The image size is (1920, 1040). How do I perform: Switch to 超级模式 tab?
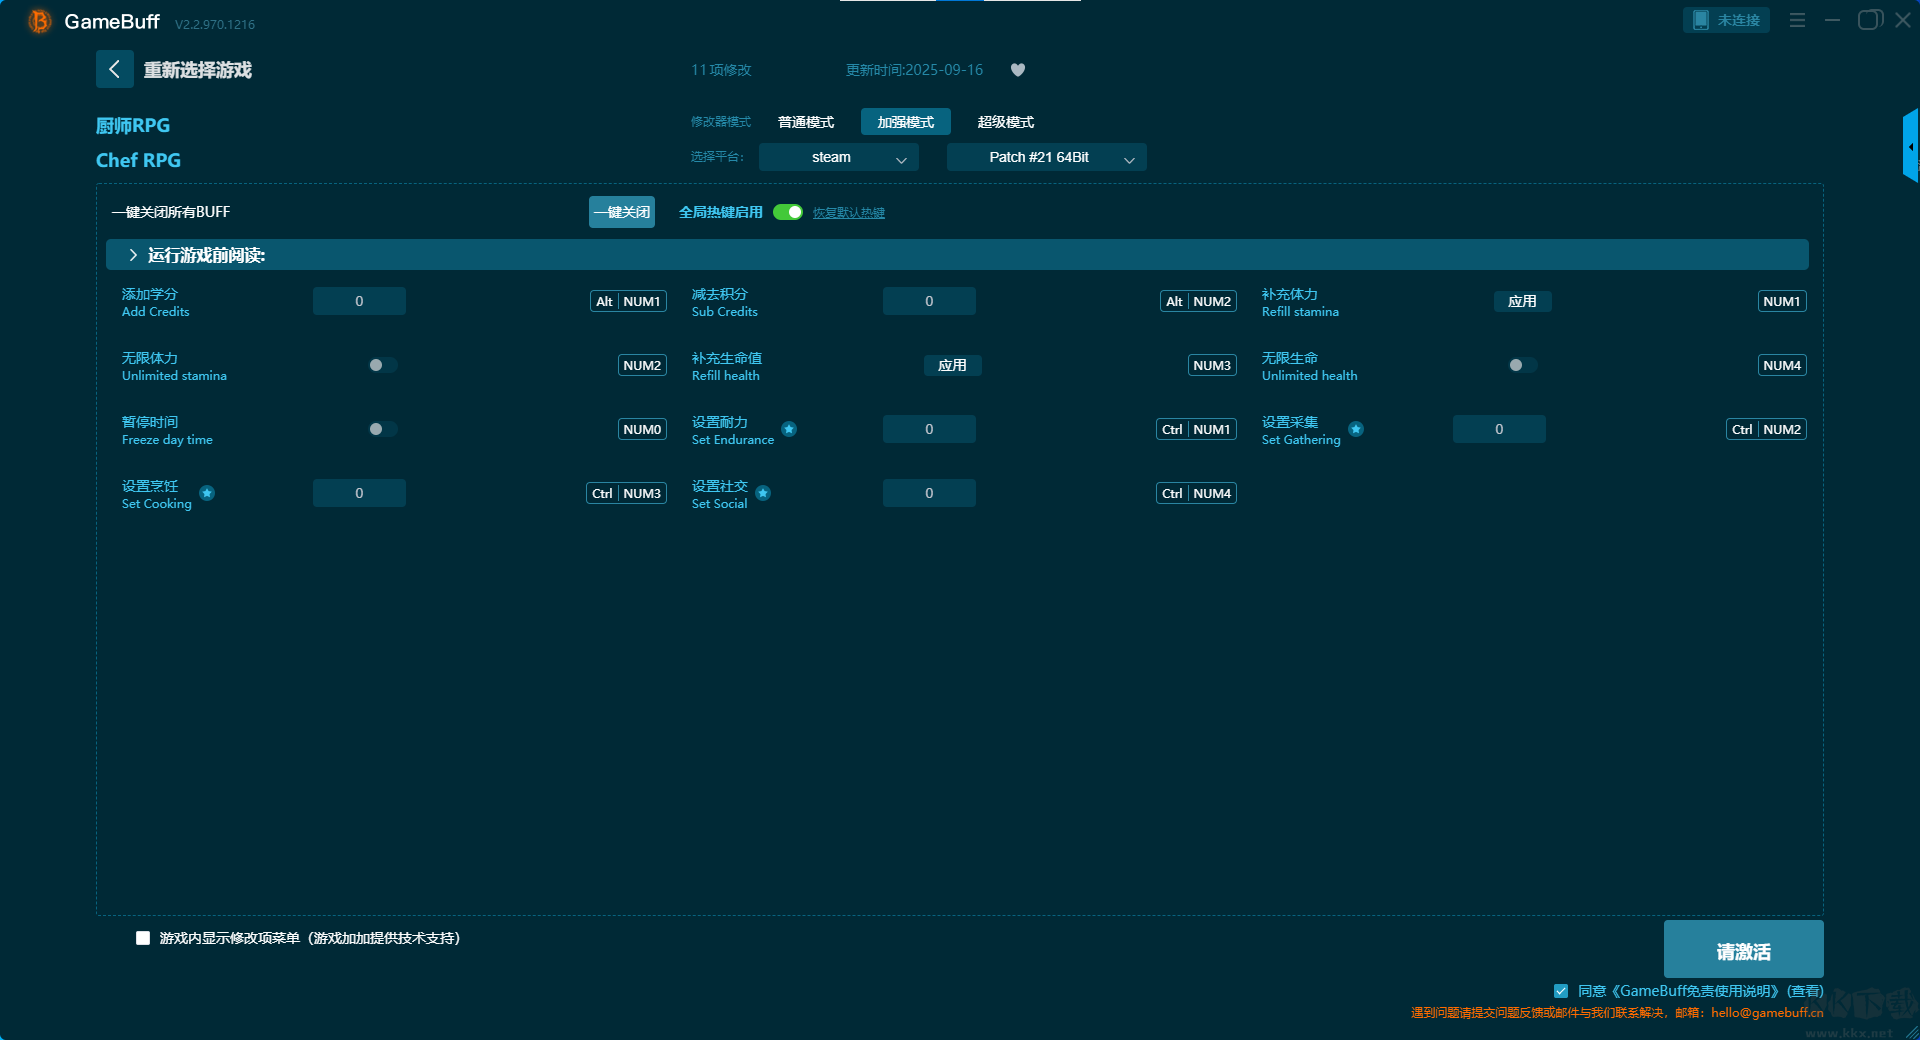[x=1005, y=122]
